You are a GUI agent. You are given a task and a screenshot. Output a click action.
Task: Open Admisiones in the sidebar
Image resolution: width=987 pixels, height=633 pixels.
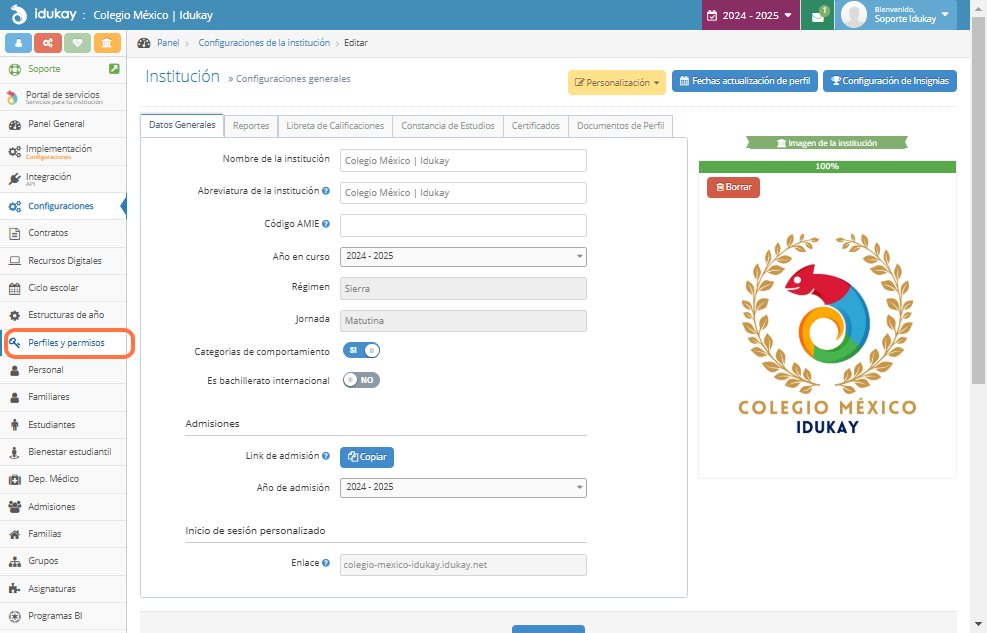(63, 507)
